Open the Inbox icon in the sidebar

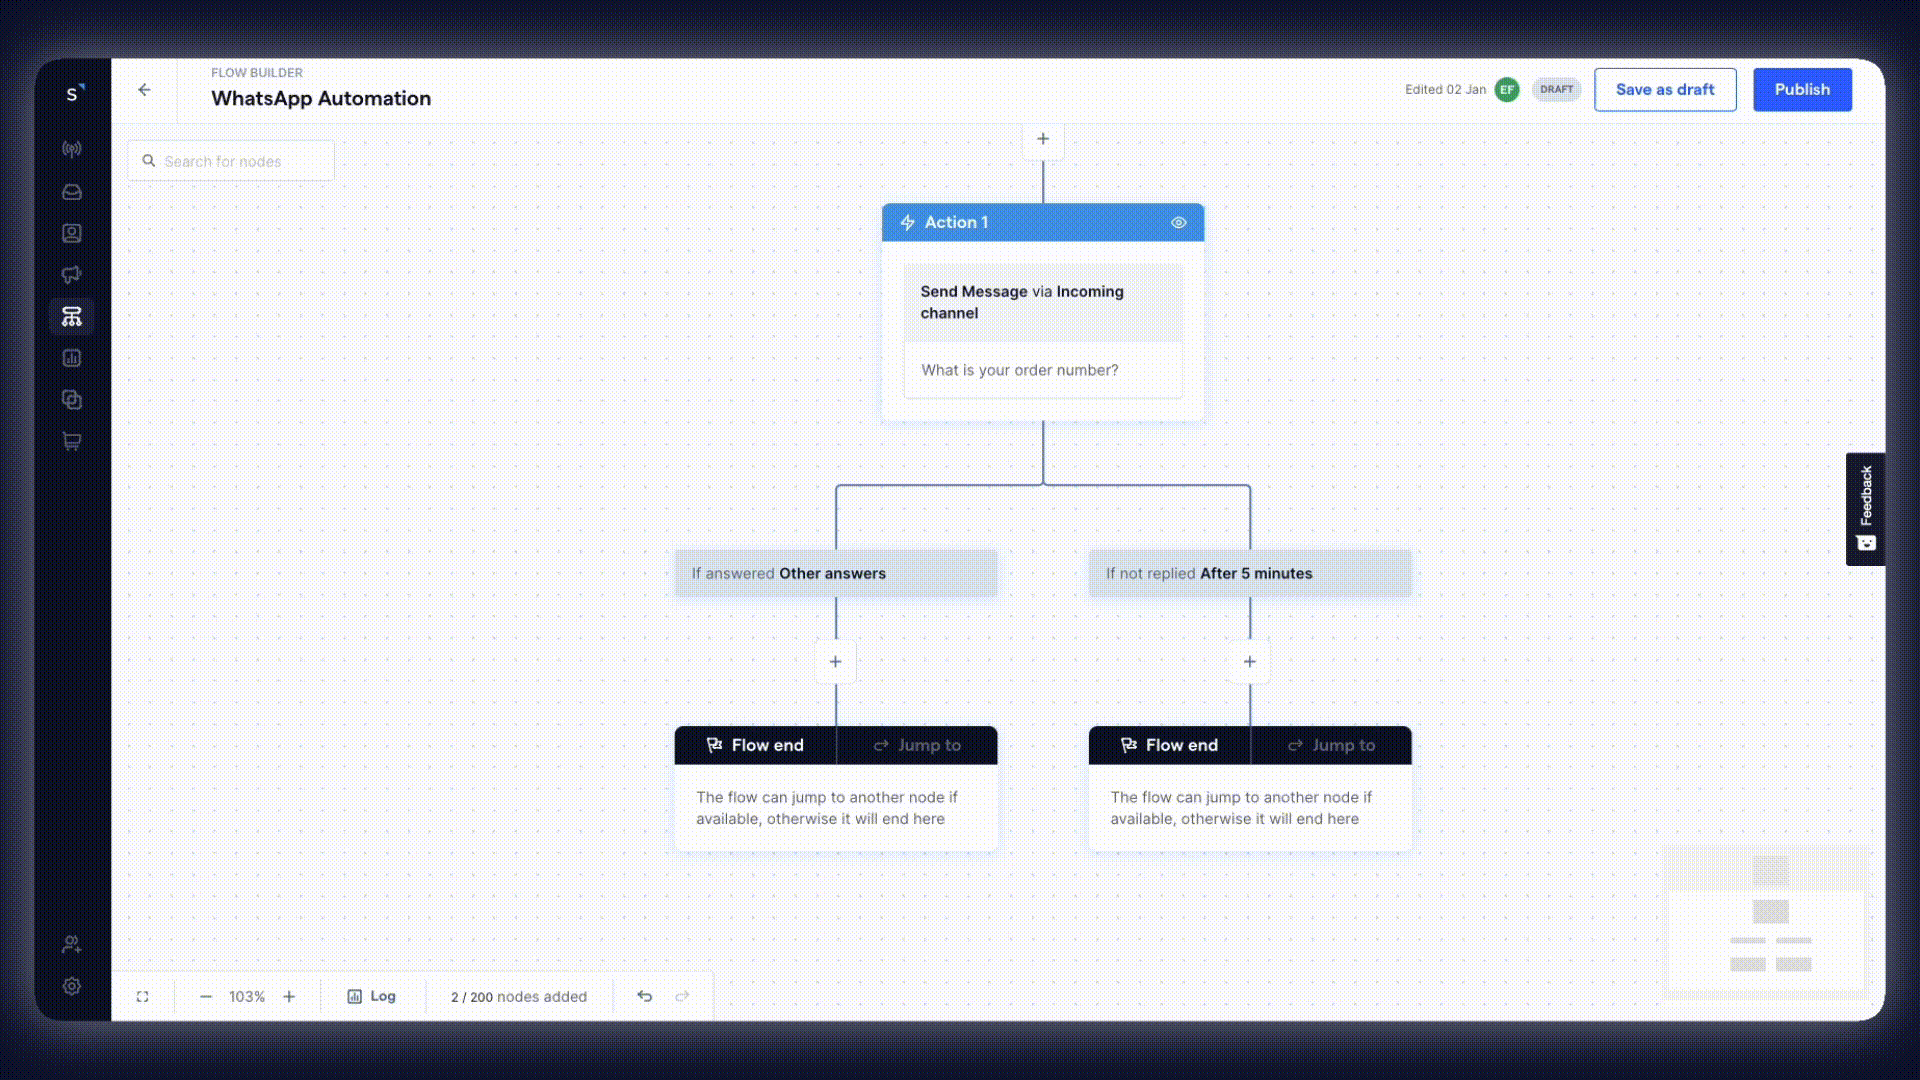click(71, 191)
